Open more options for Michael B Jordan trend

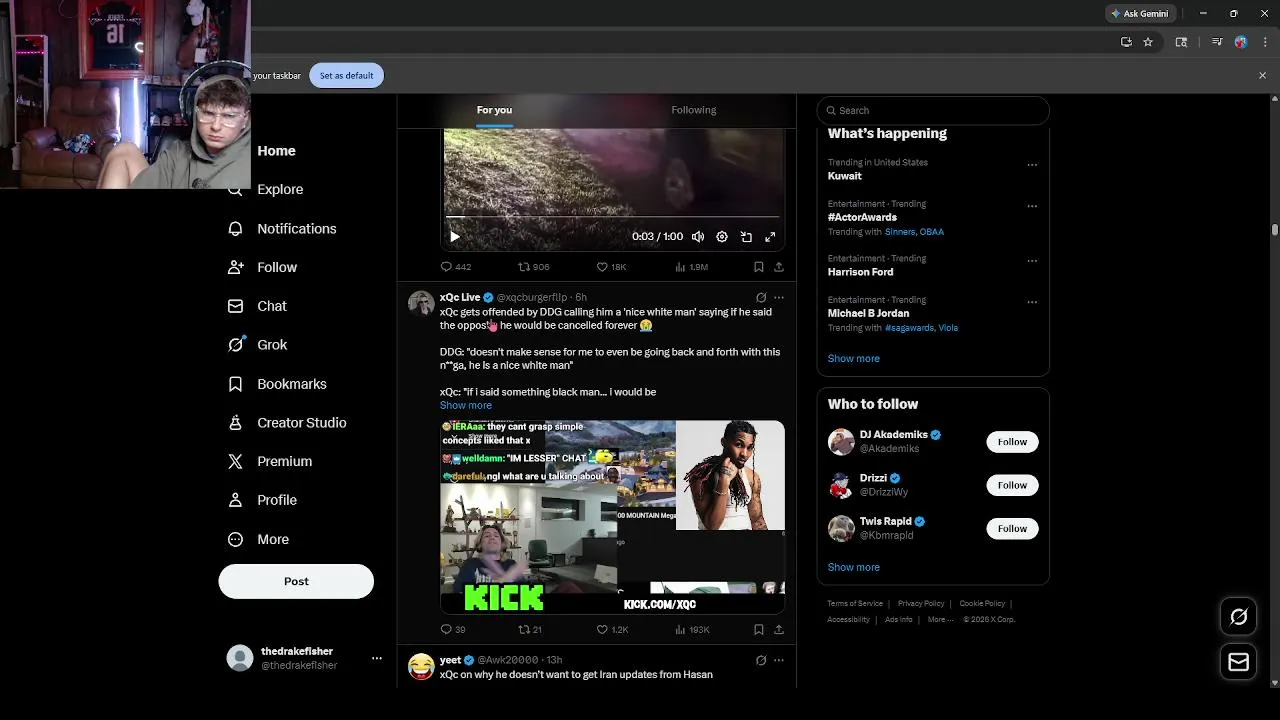click(1032, 302)
